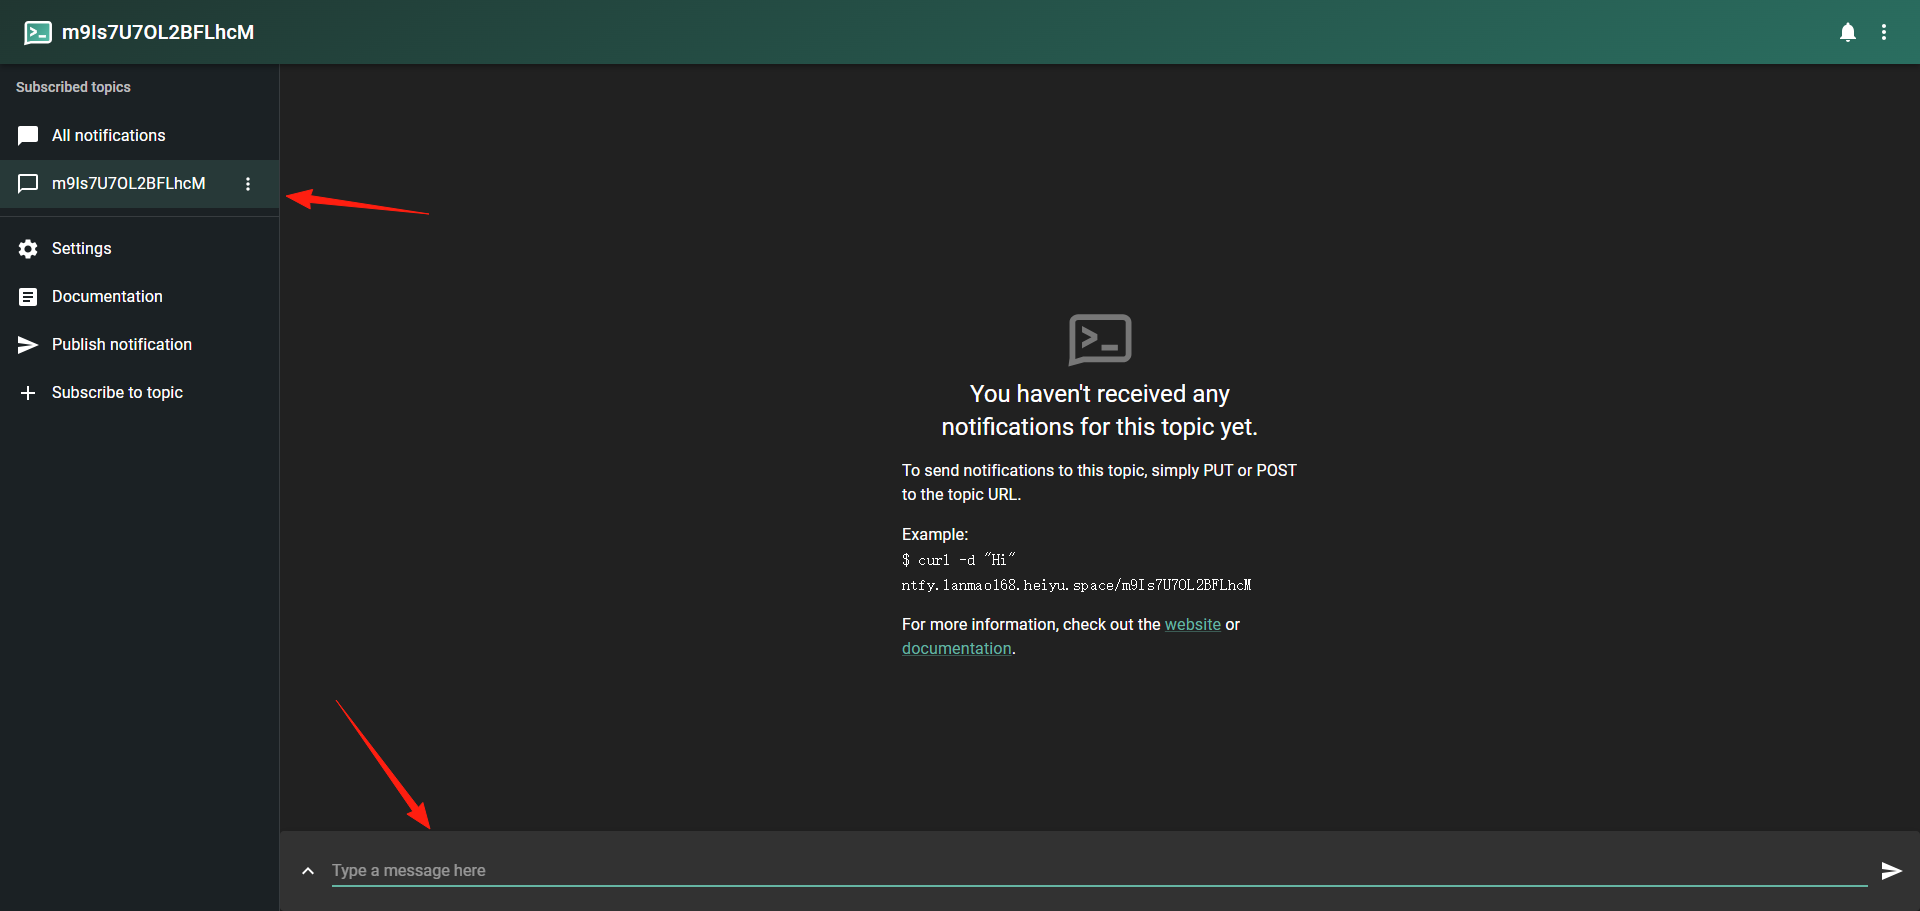This screenshot has width=1920, height=911.
Task: Click the ntfy logo in the header
Action: click(x=38, y=32)
